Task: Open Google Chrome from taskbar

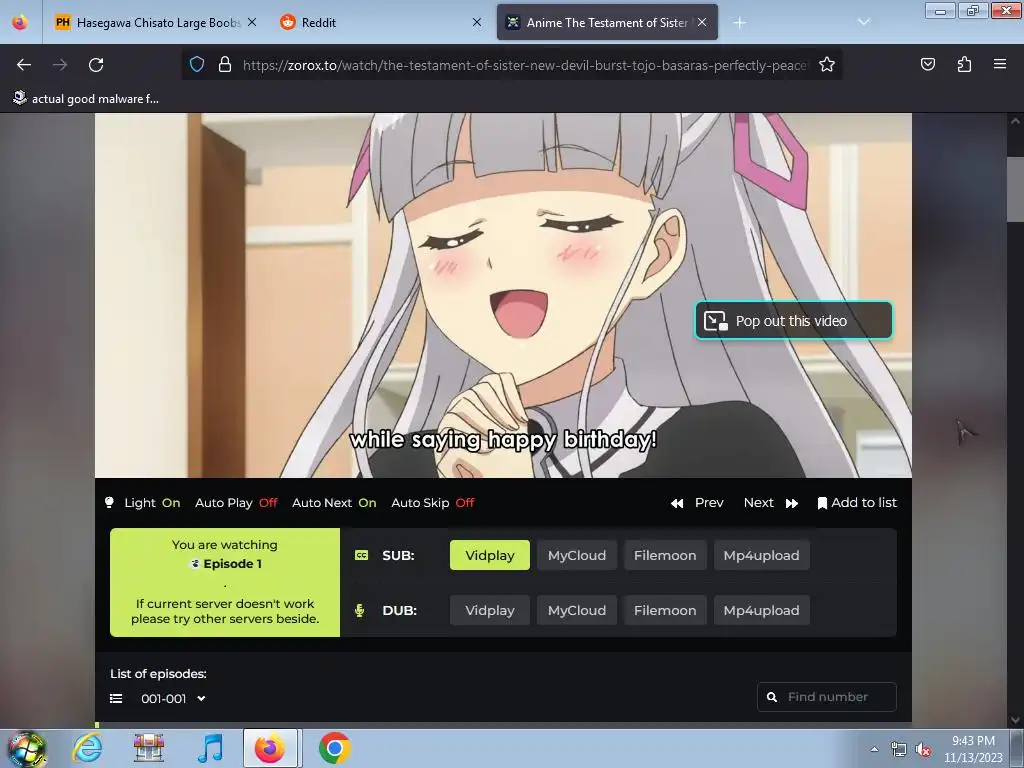Action: [334, 748]
